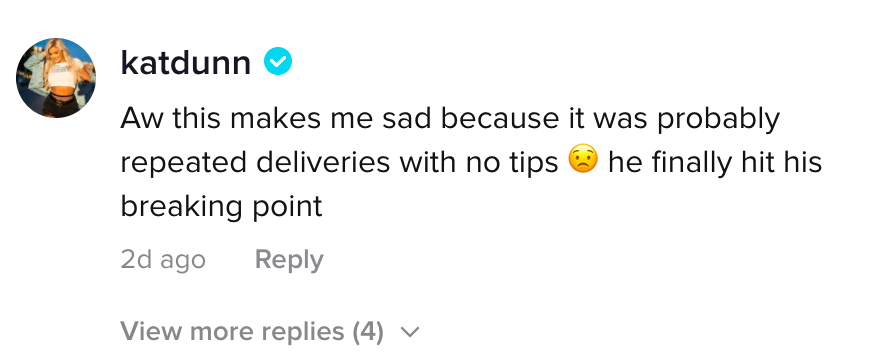Select the comment's first line about sad
This screenshot has height=361, width=877.
tap(450, 119)
